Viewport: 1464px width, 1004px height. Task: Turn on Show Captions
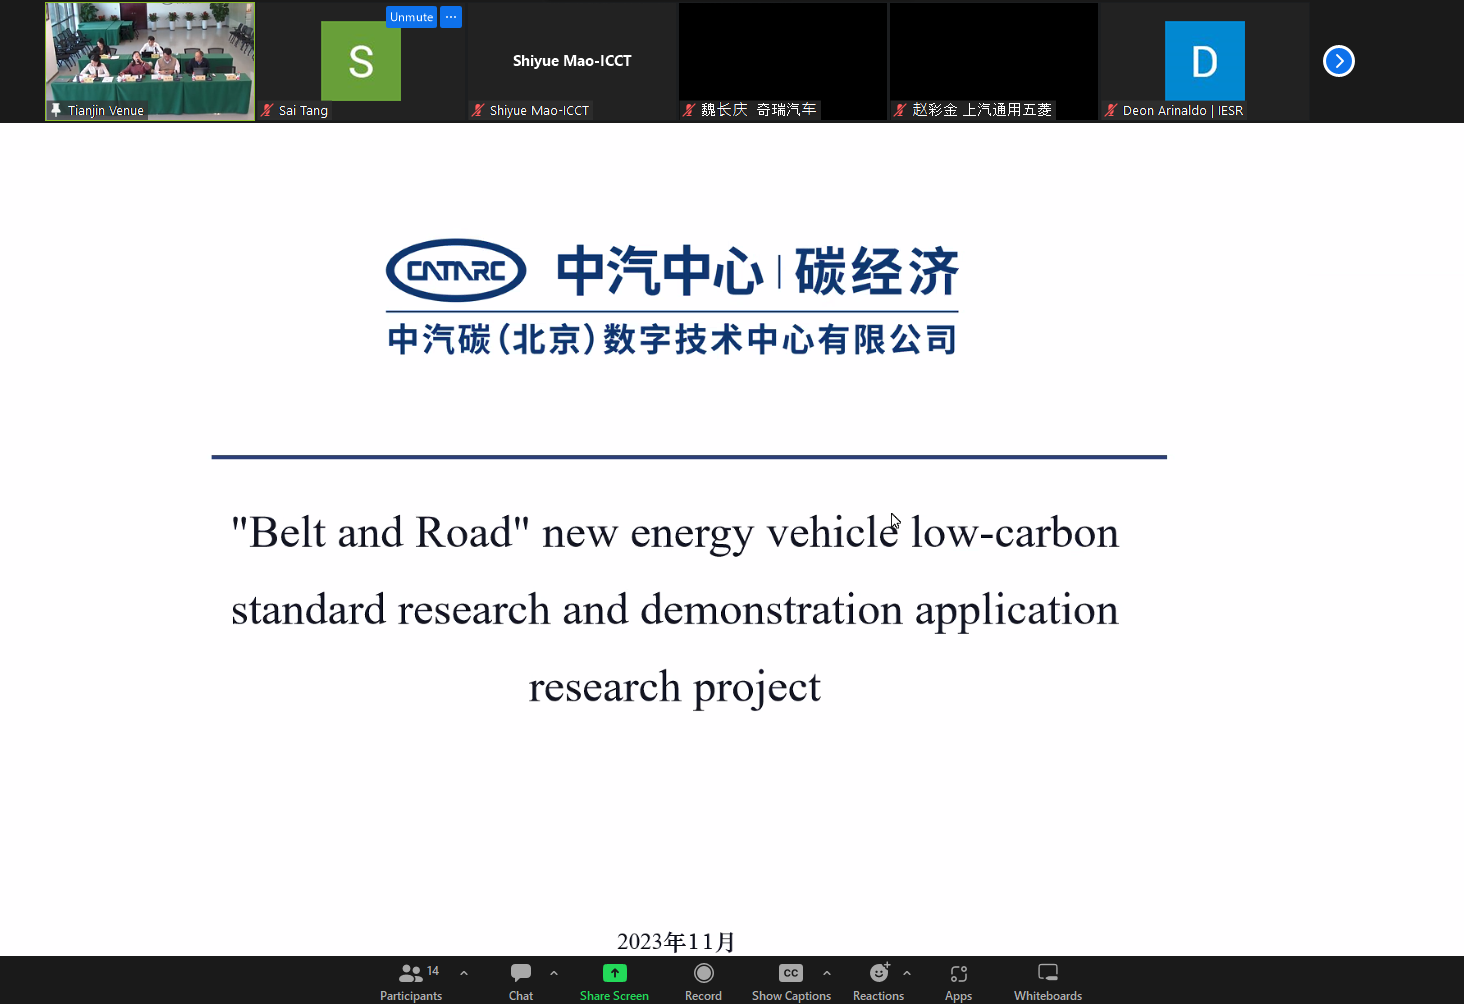pos(790,981)
